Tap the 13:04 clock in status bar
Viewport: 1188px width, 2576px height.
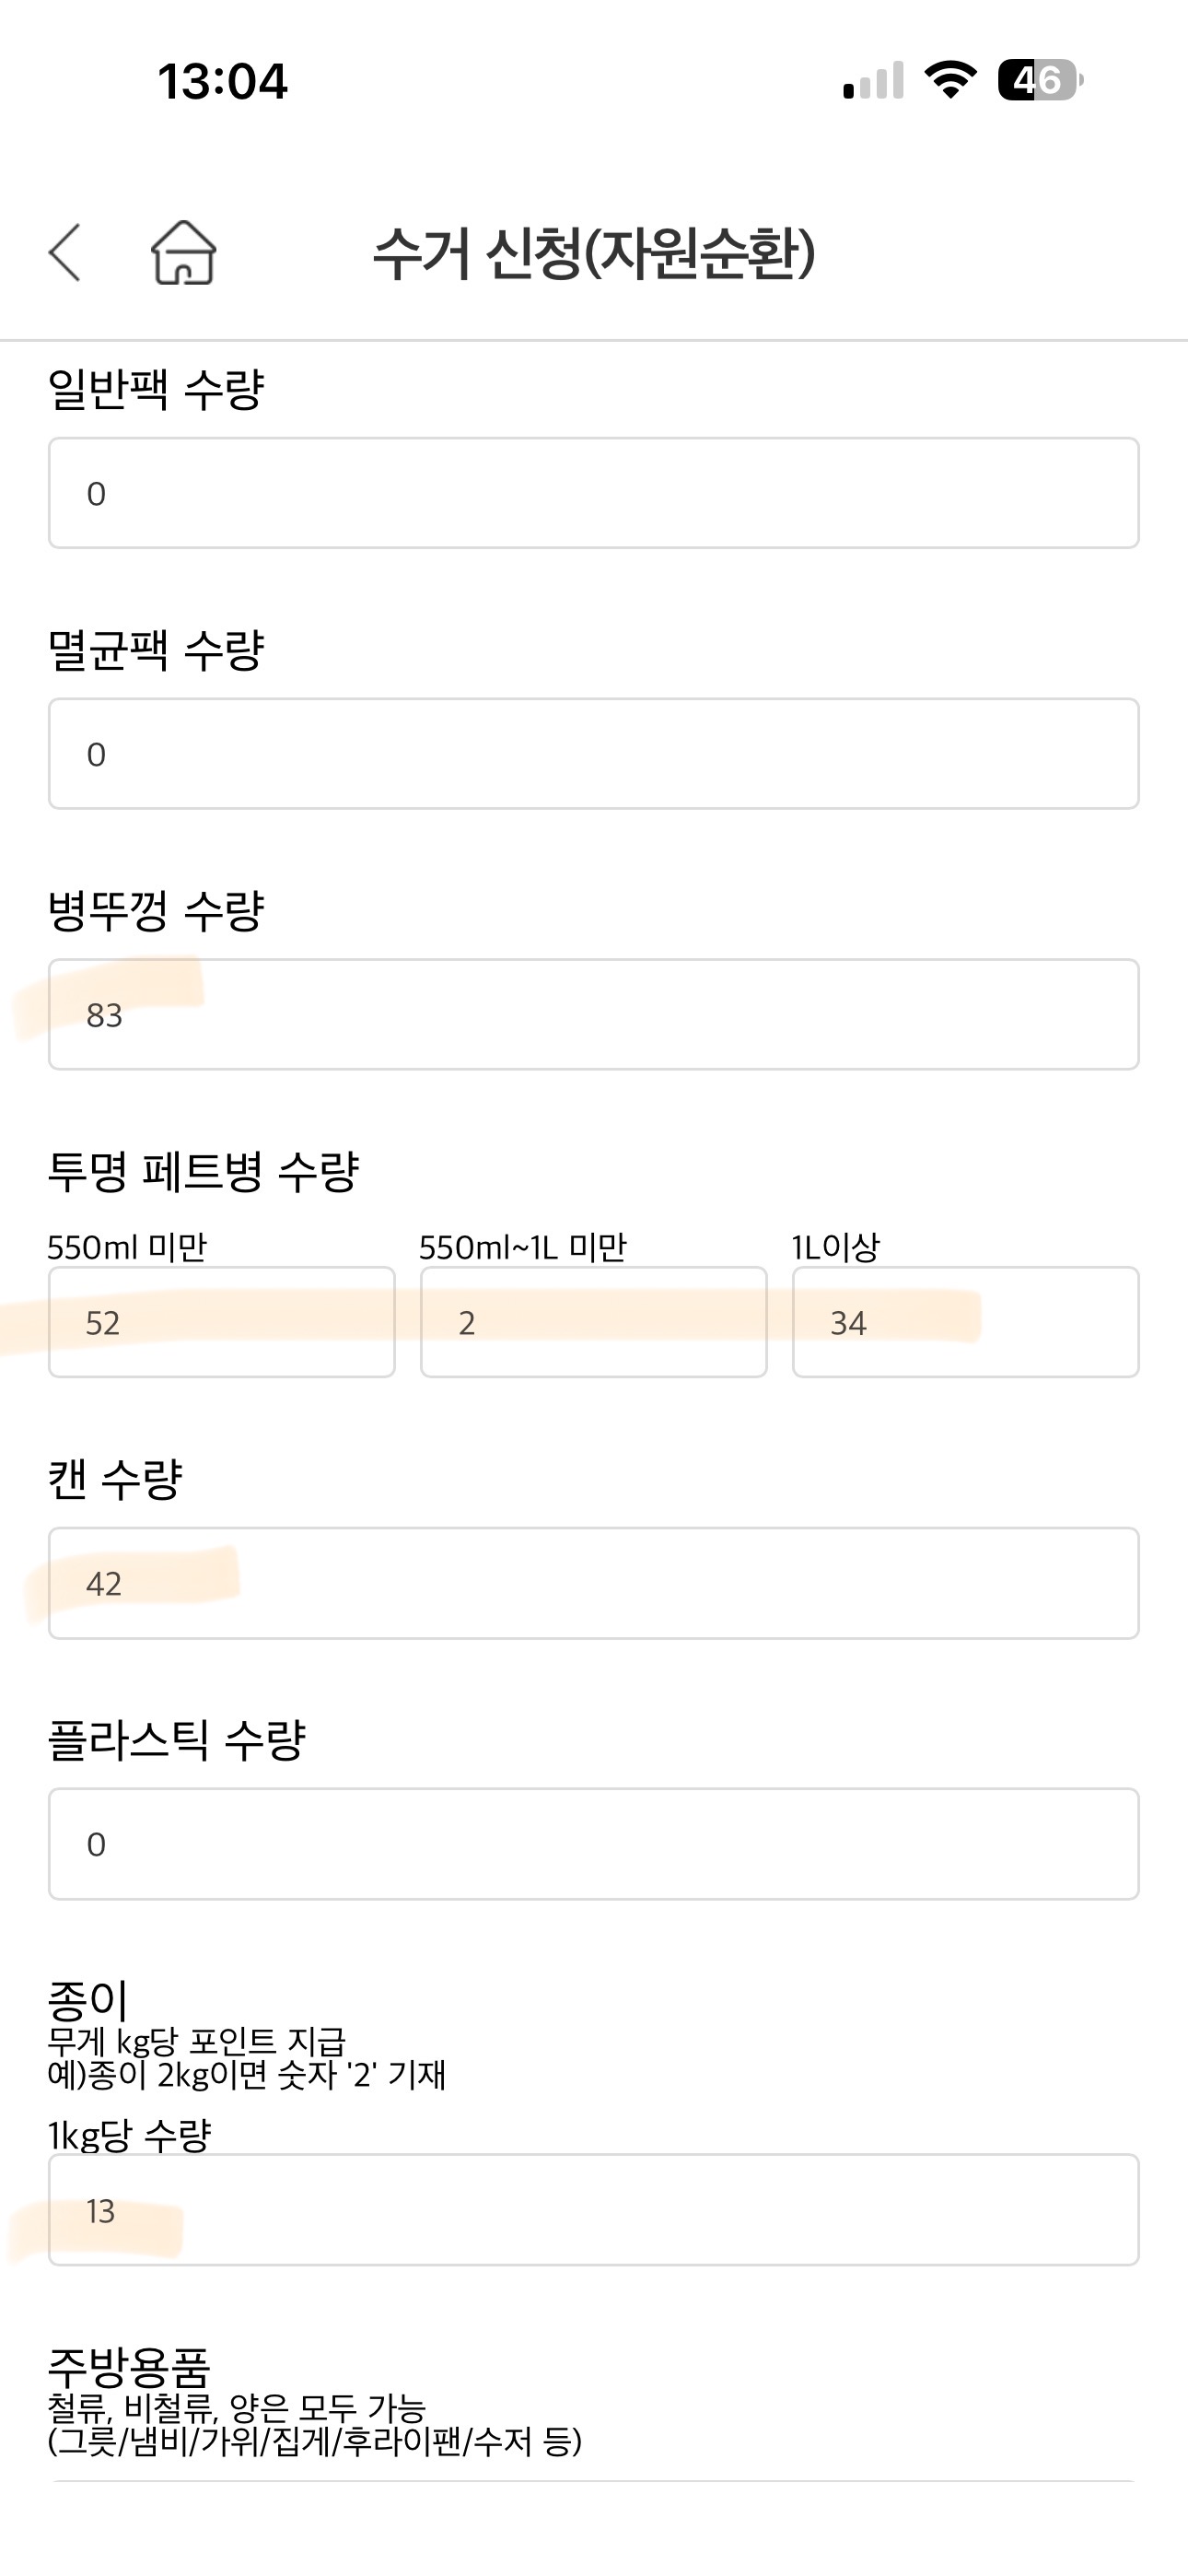click(222, 81)
